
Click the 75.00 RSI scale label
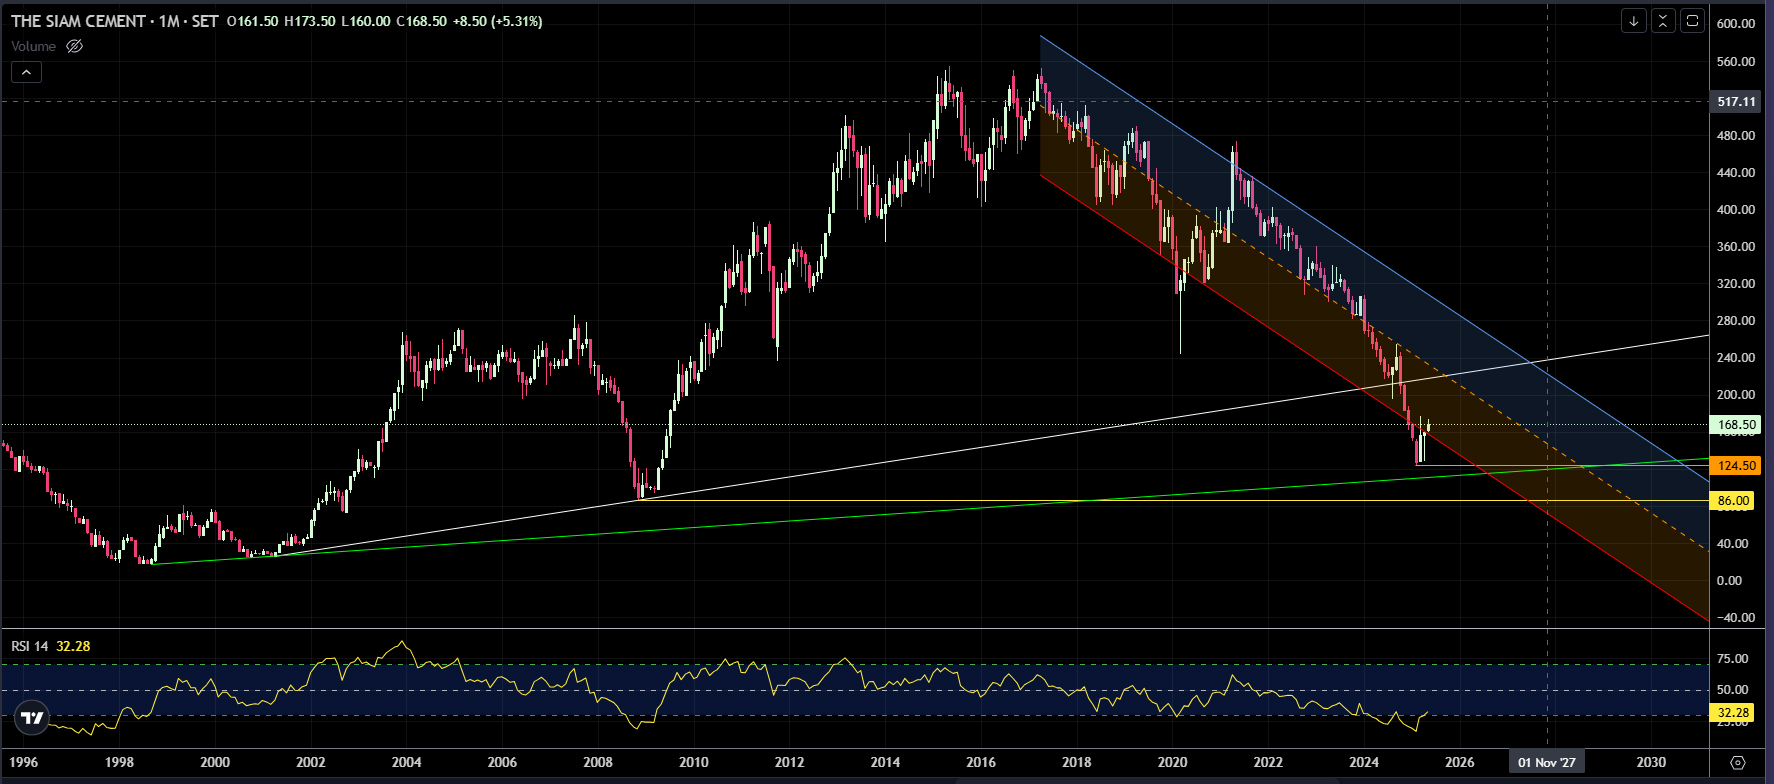1733,659
